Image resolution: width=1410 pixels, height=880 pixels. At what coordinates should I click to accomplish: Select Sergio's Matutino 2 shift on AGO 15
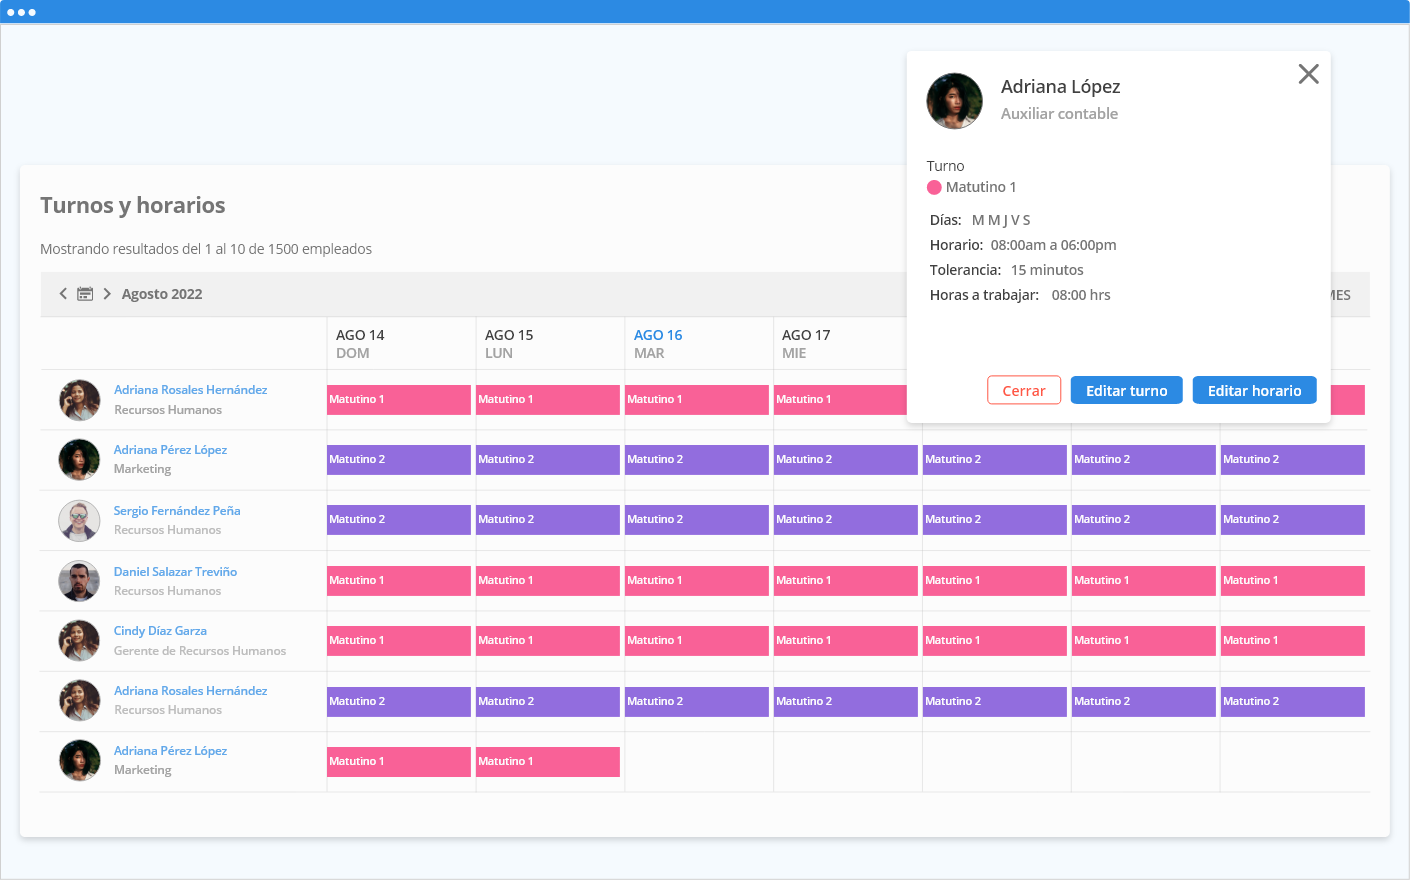click(x=547, y=520)
